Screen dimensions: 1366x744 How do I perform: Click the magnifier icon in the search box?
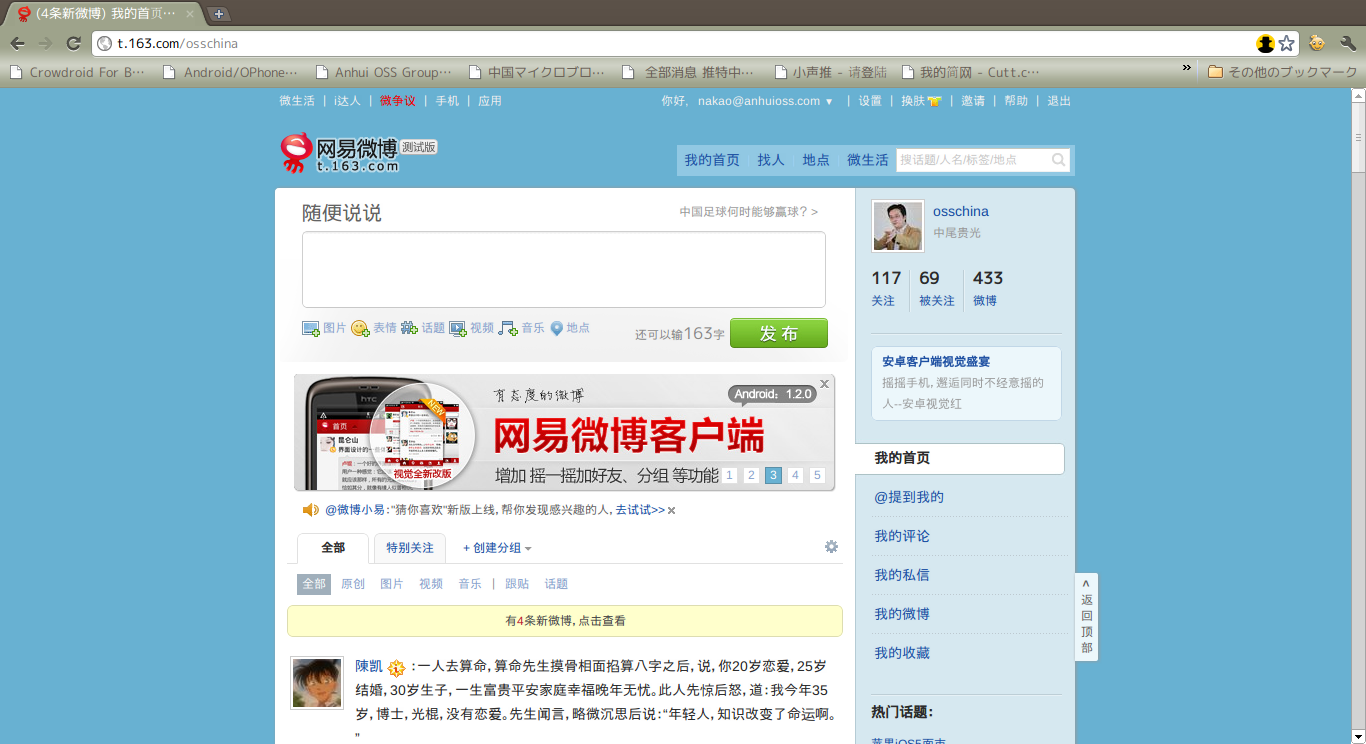point(1058,160)
